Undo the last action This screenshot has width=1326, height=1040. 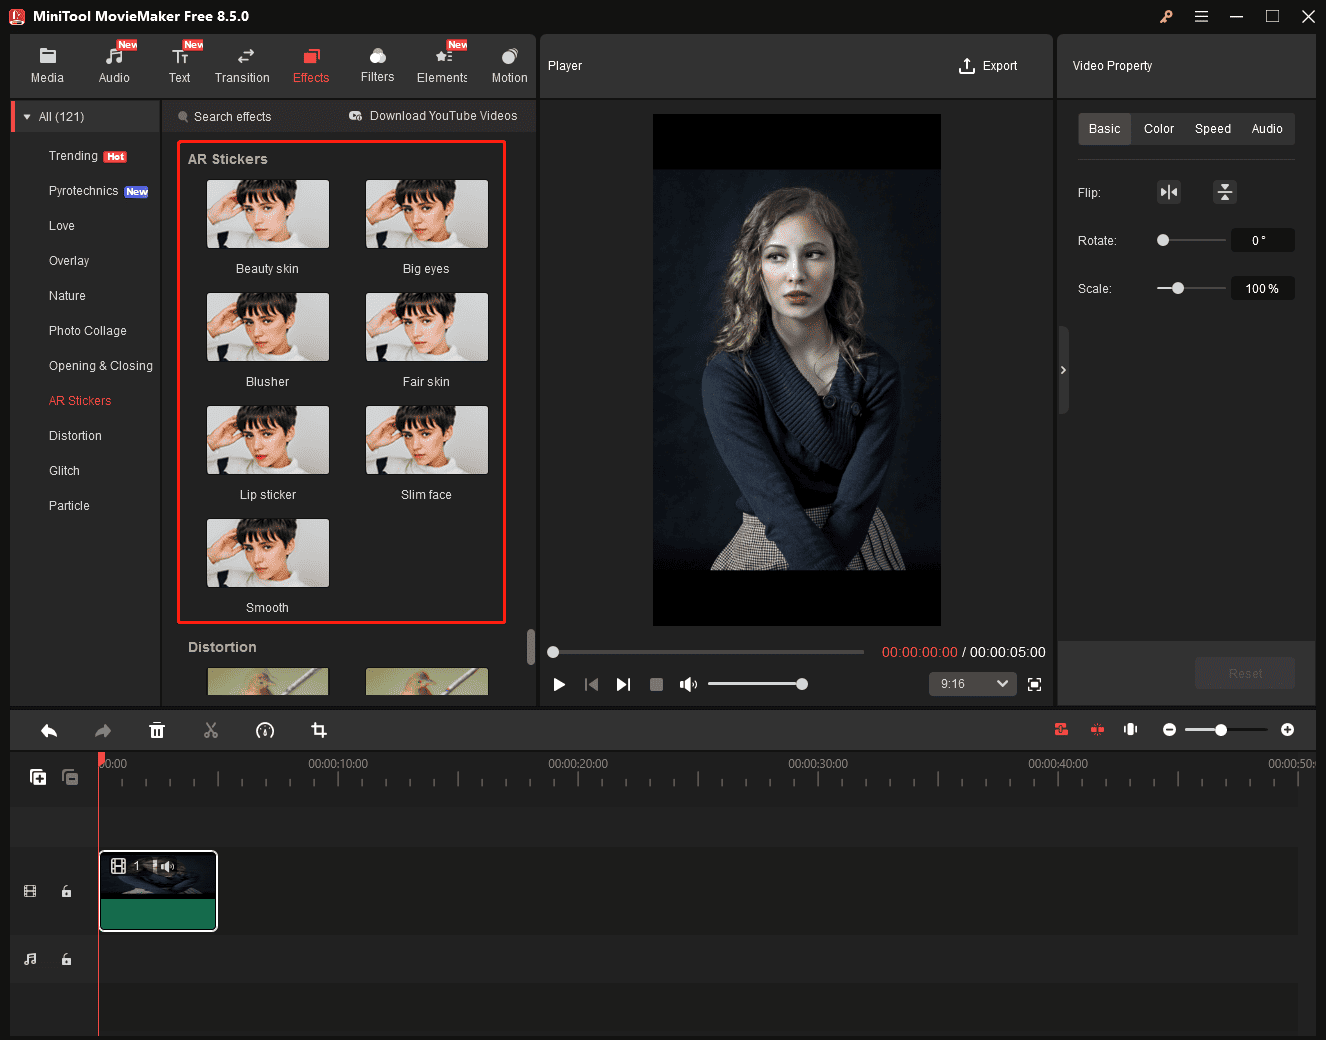click(49, 730)
